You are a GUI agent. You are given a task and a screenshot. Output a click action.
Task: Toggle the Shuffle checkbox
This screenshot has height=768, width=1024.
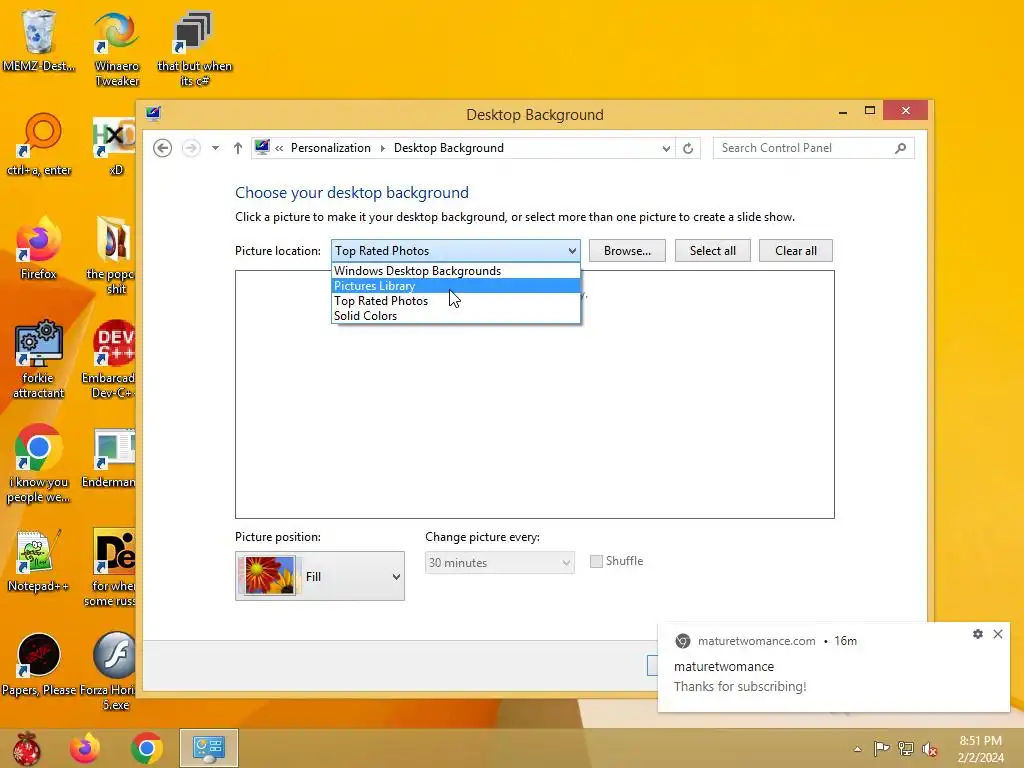pyautogui.click(x=596, y=561)
